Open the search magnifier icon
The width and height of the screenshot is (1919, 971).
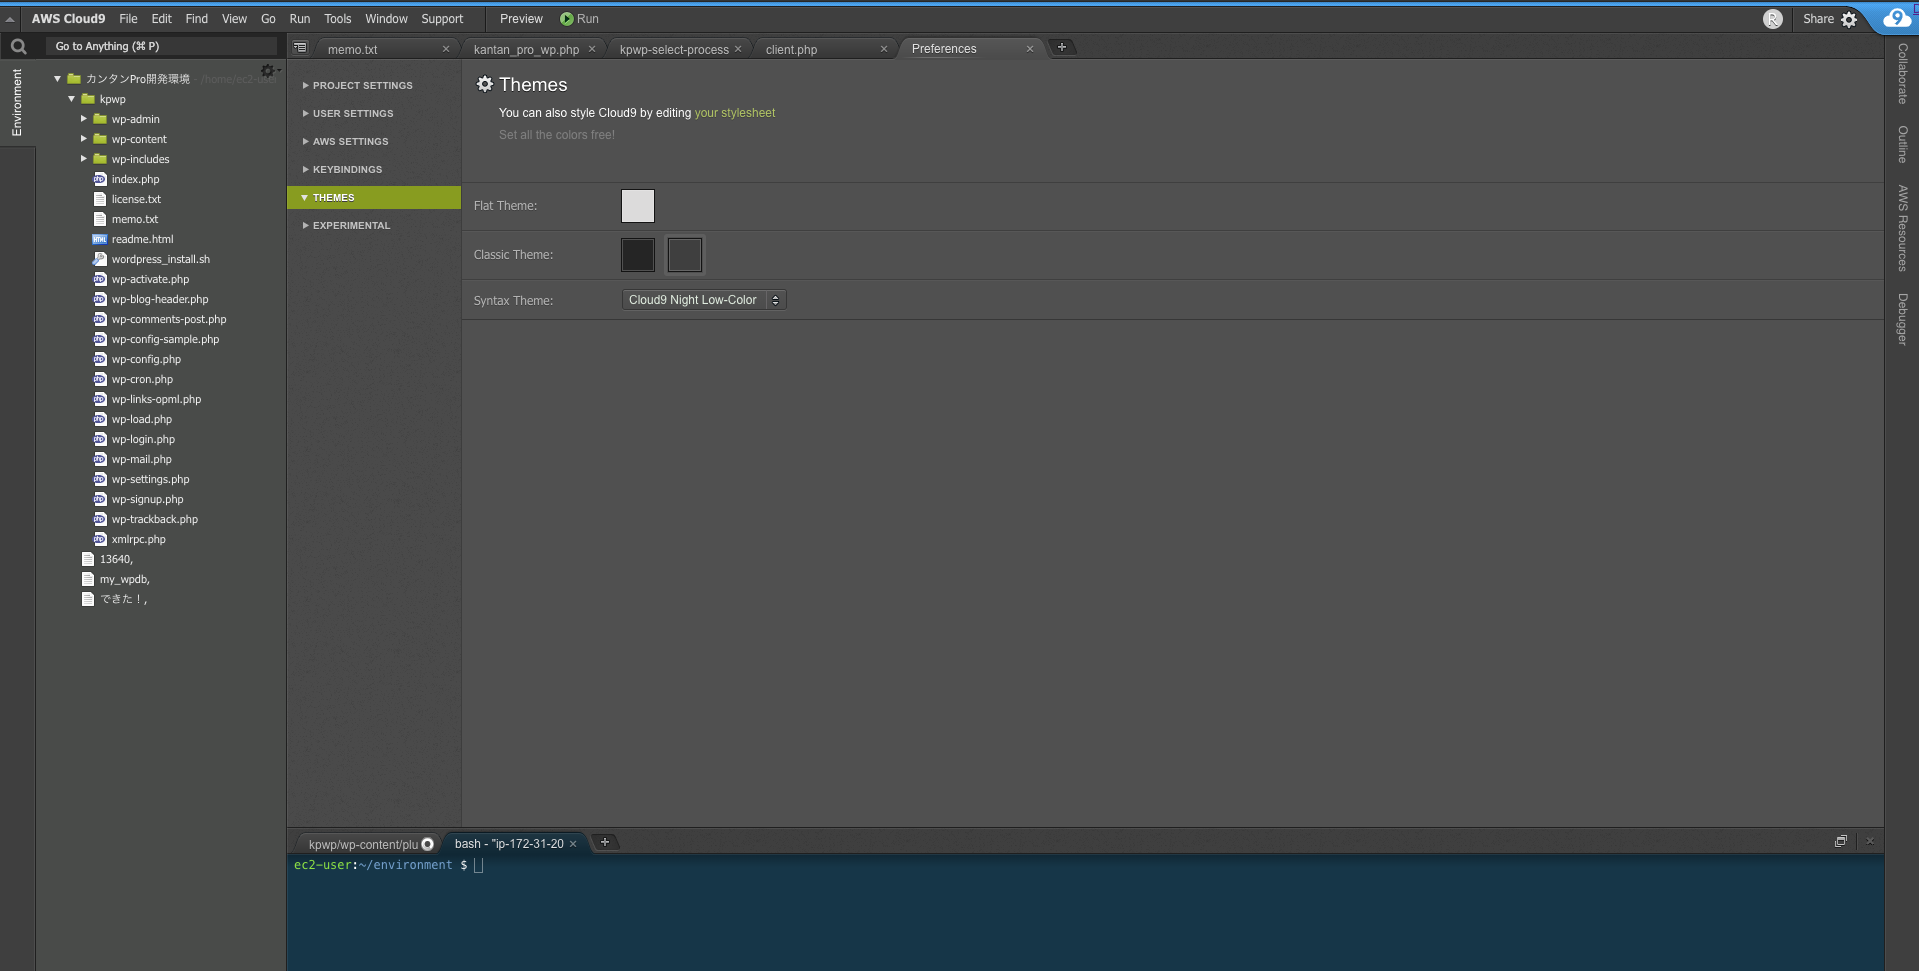(18, 46)
